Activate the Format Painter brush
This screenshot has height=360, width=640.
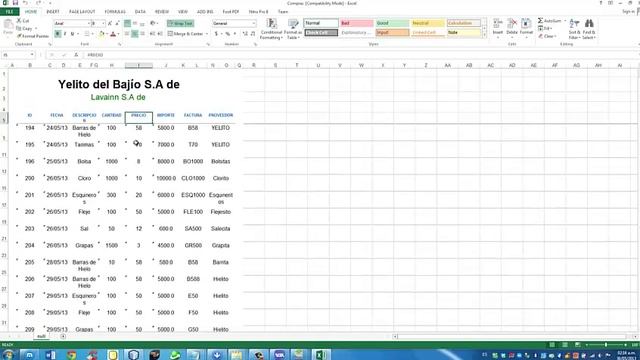point(33,36)
